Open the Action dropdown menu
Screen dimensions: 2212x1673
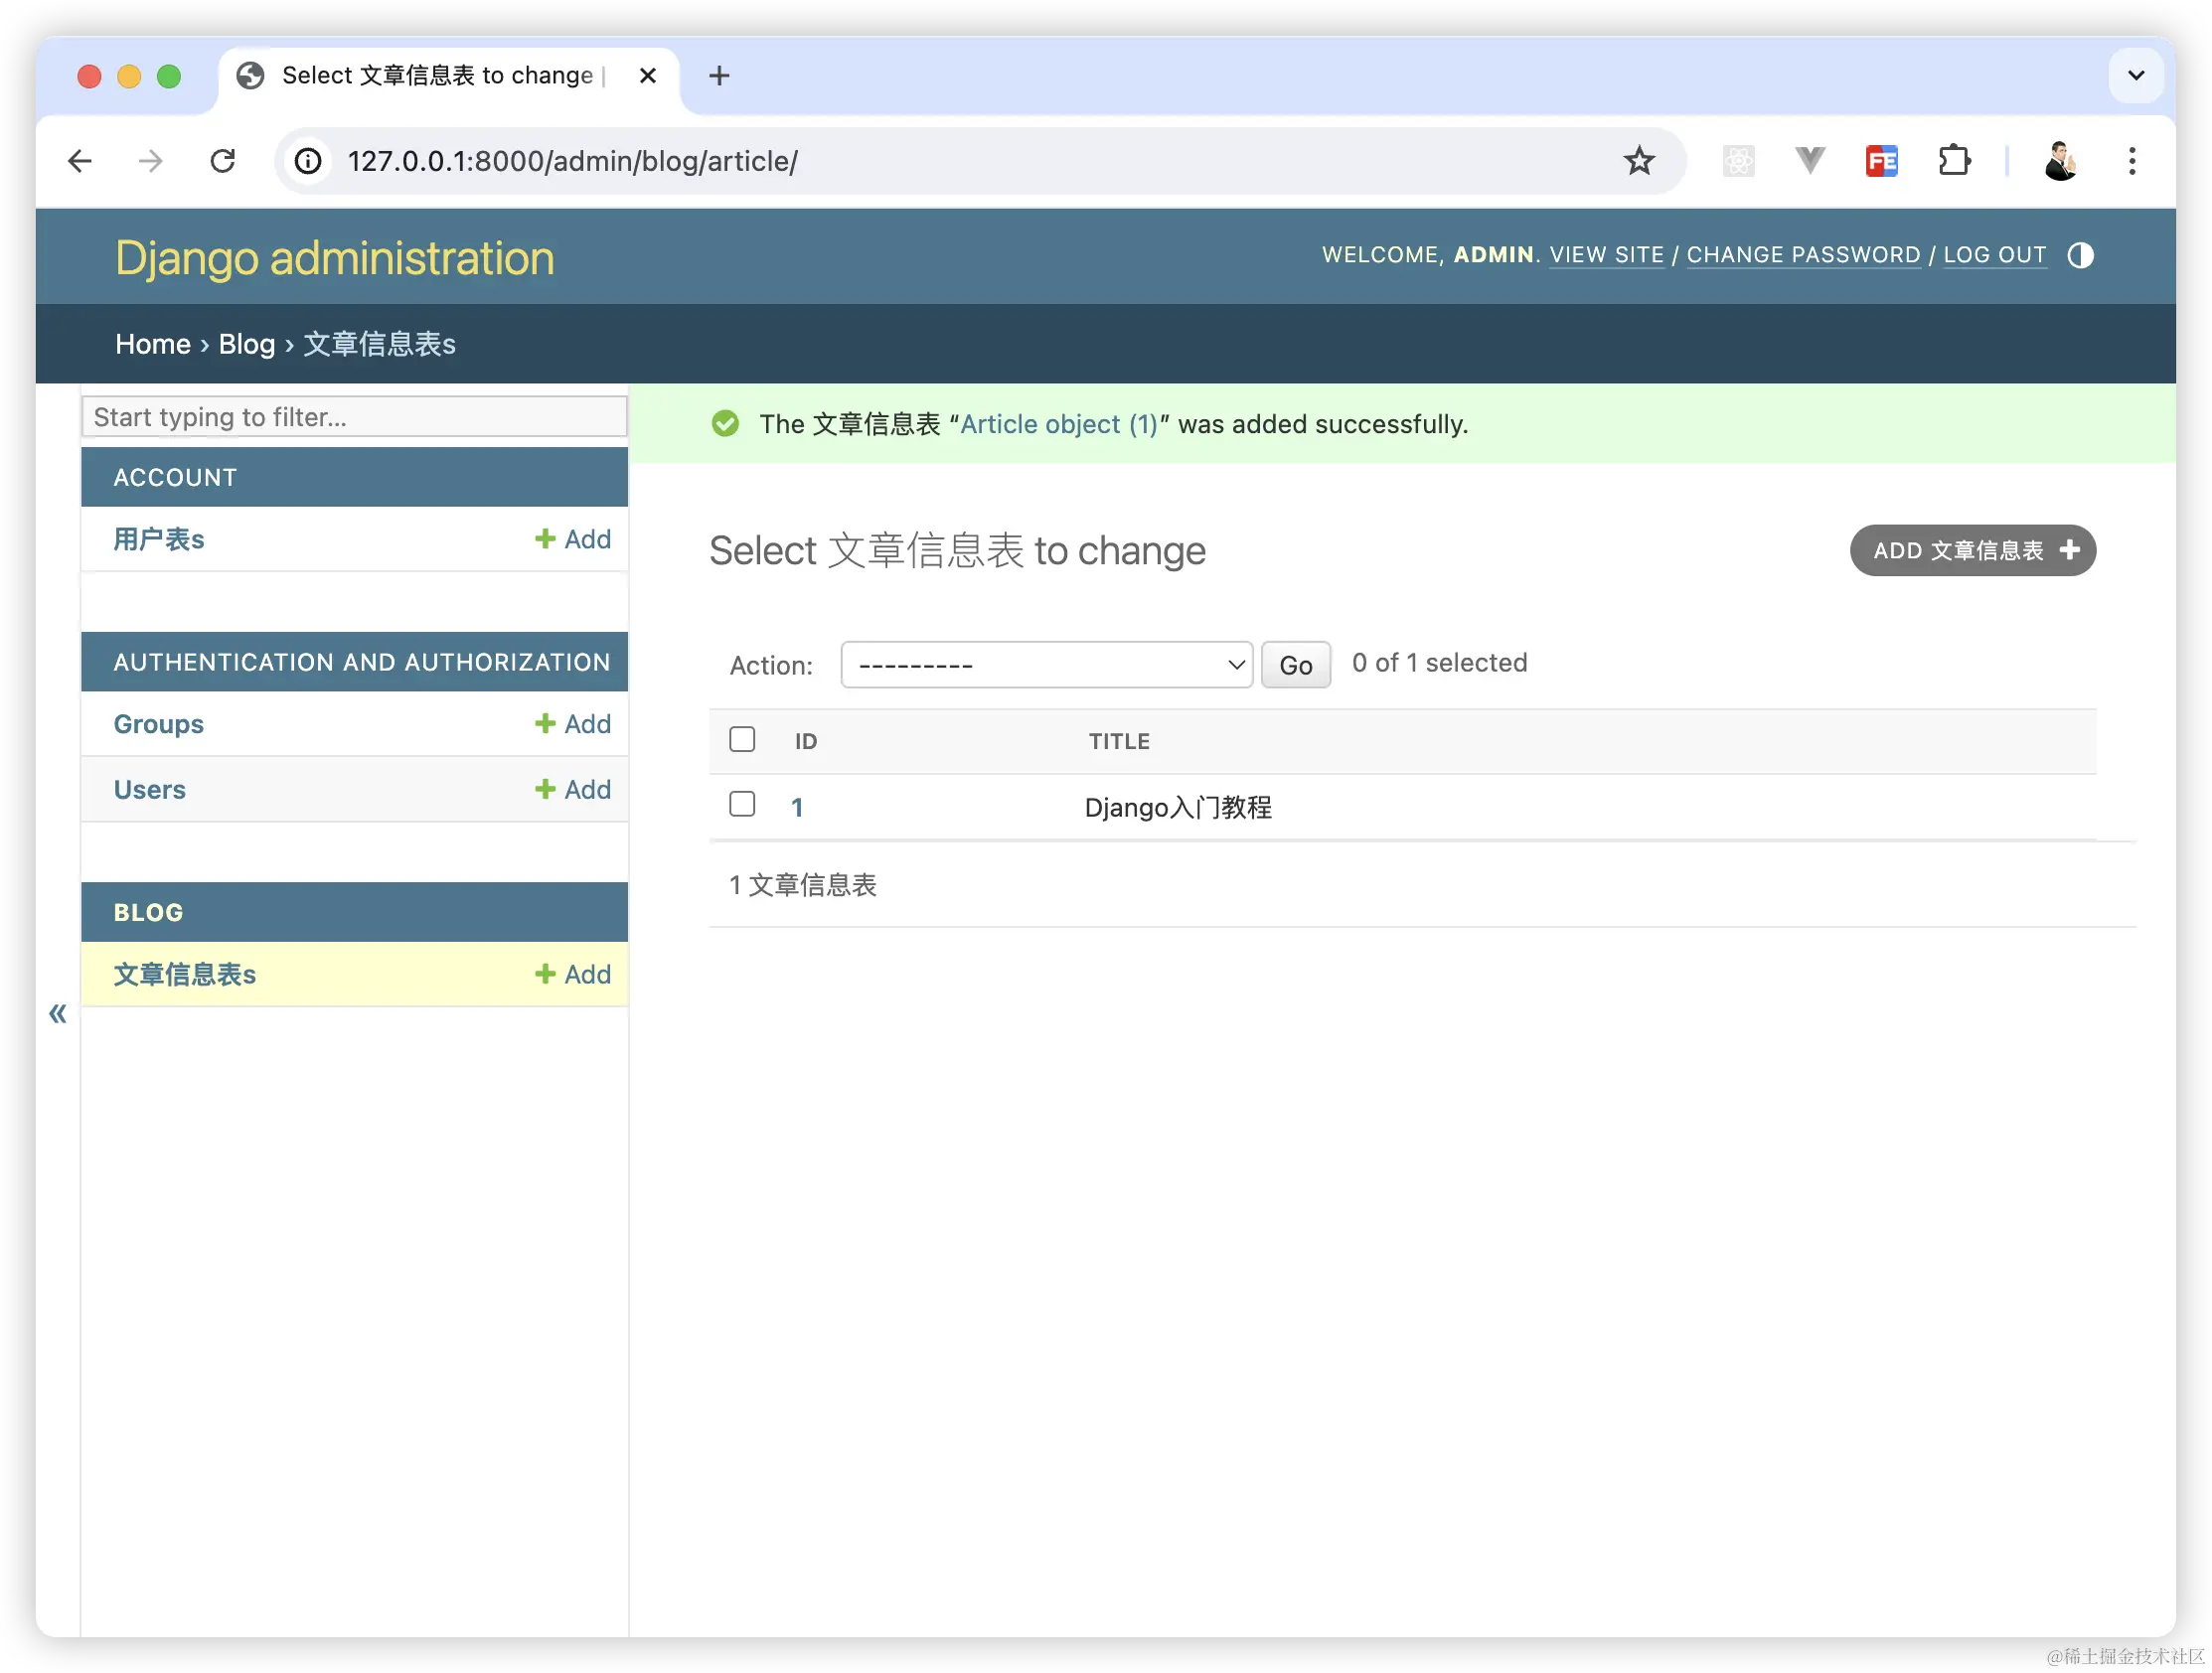pyautogui.click(x=1046, y=665)
